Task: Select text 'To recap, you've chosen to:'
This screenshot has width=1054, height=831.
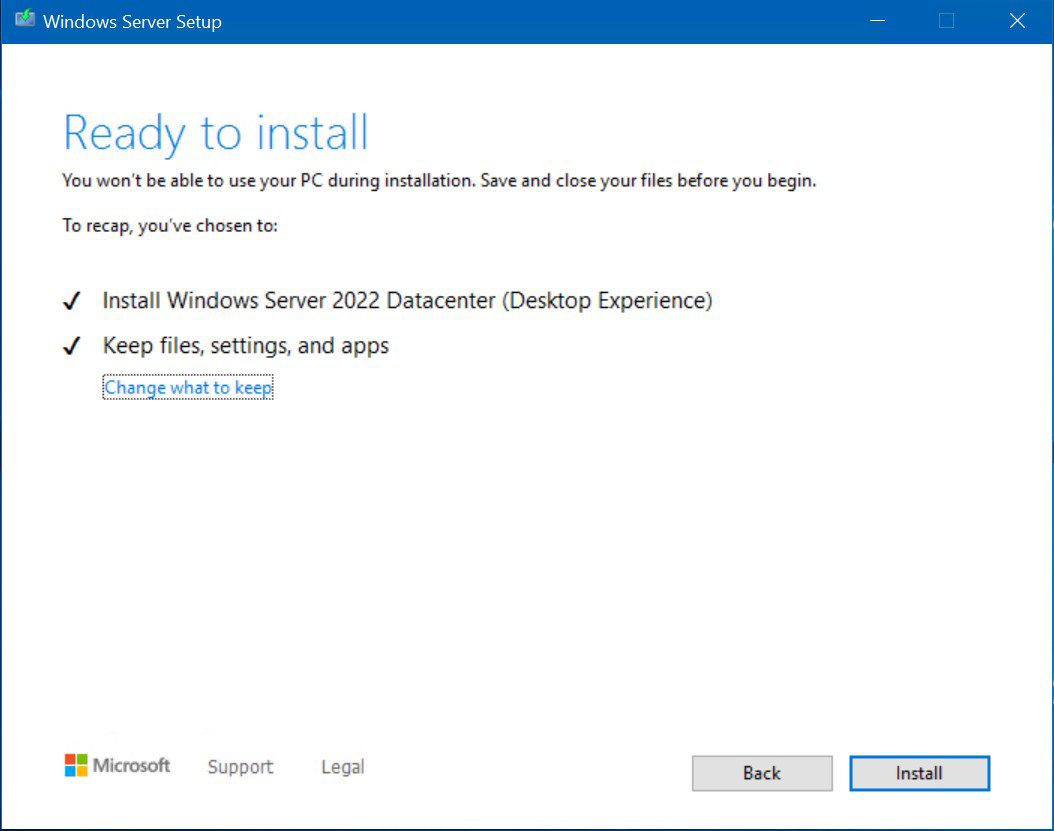Action: [170, 226]
